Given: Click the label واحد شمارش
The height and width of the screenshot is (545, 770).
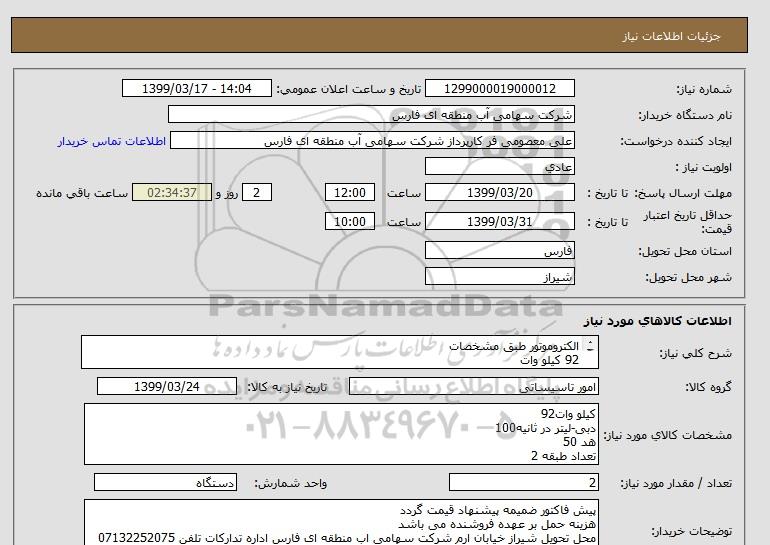Looking at the screenshot, I should pos(291,484).
